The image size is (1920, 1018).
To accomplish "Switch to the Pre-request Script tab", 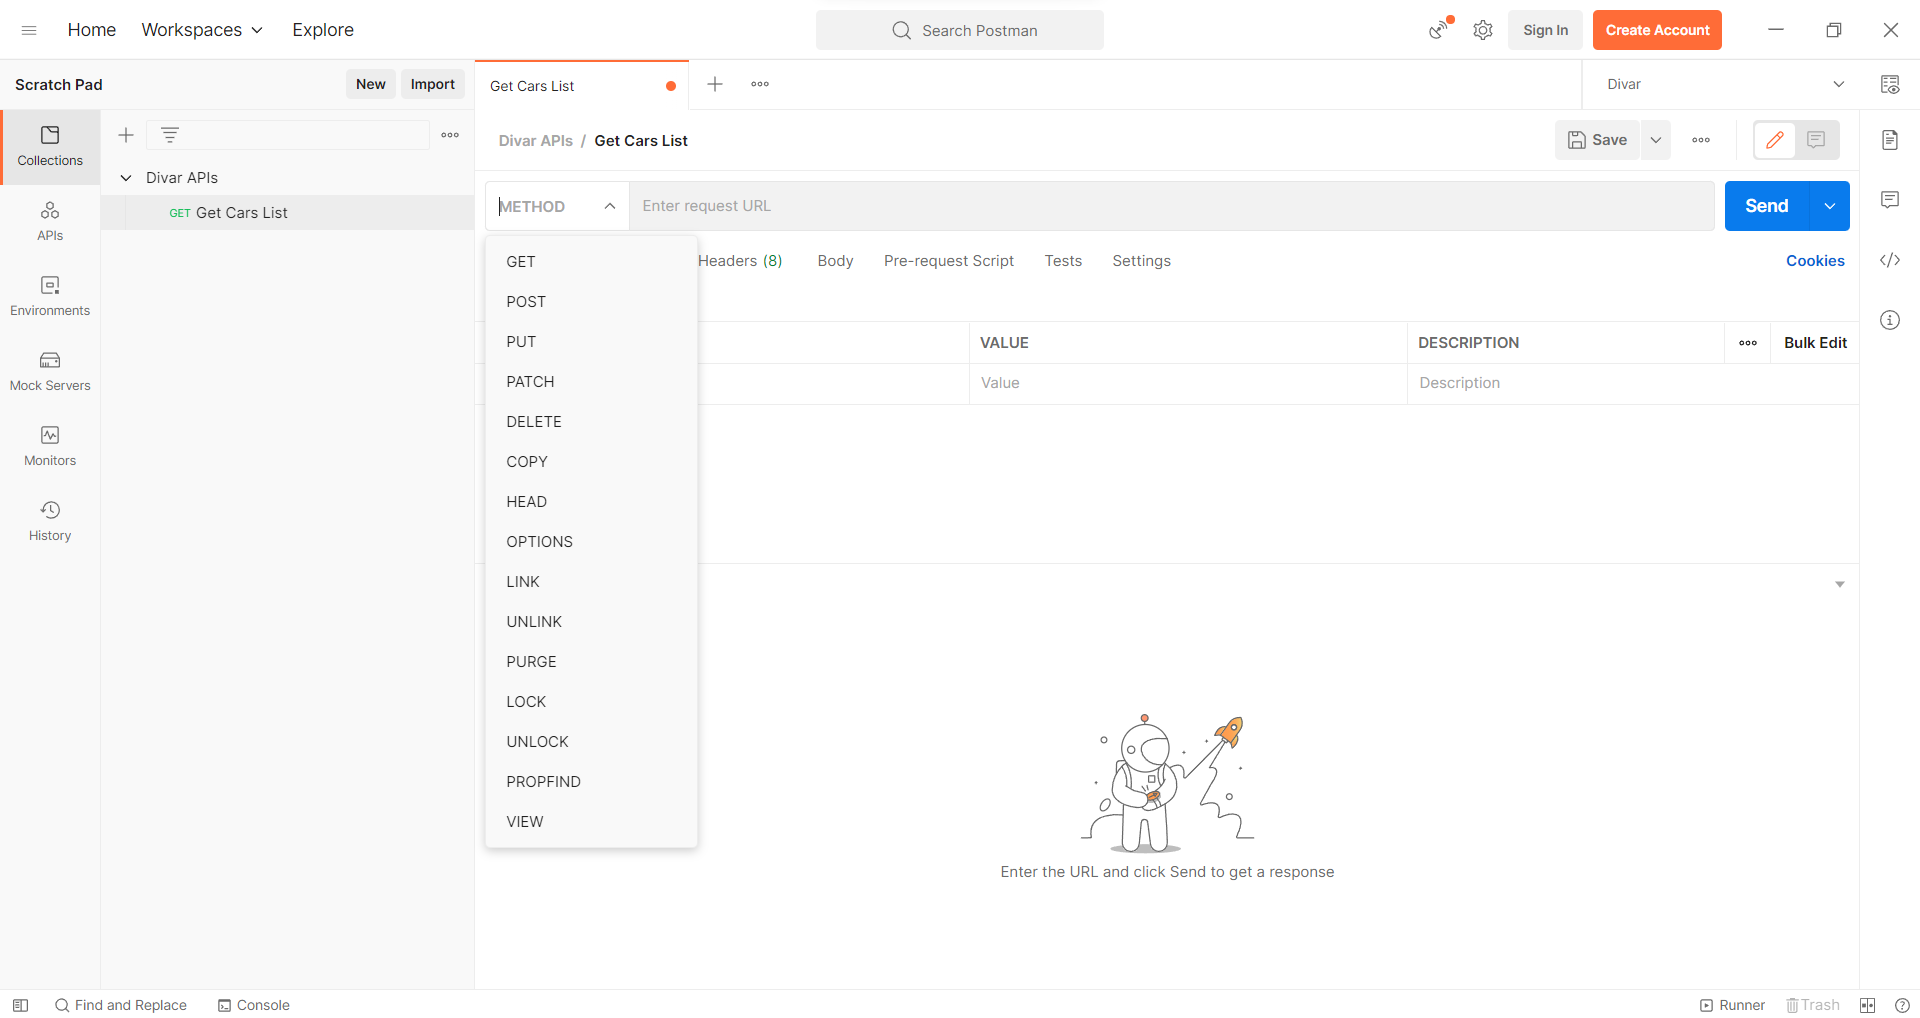I will click(949, 261).
